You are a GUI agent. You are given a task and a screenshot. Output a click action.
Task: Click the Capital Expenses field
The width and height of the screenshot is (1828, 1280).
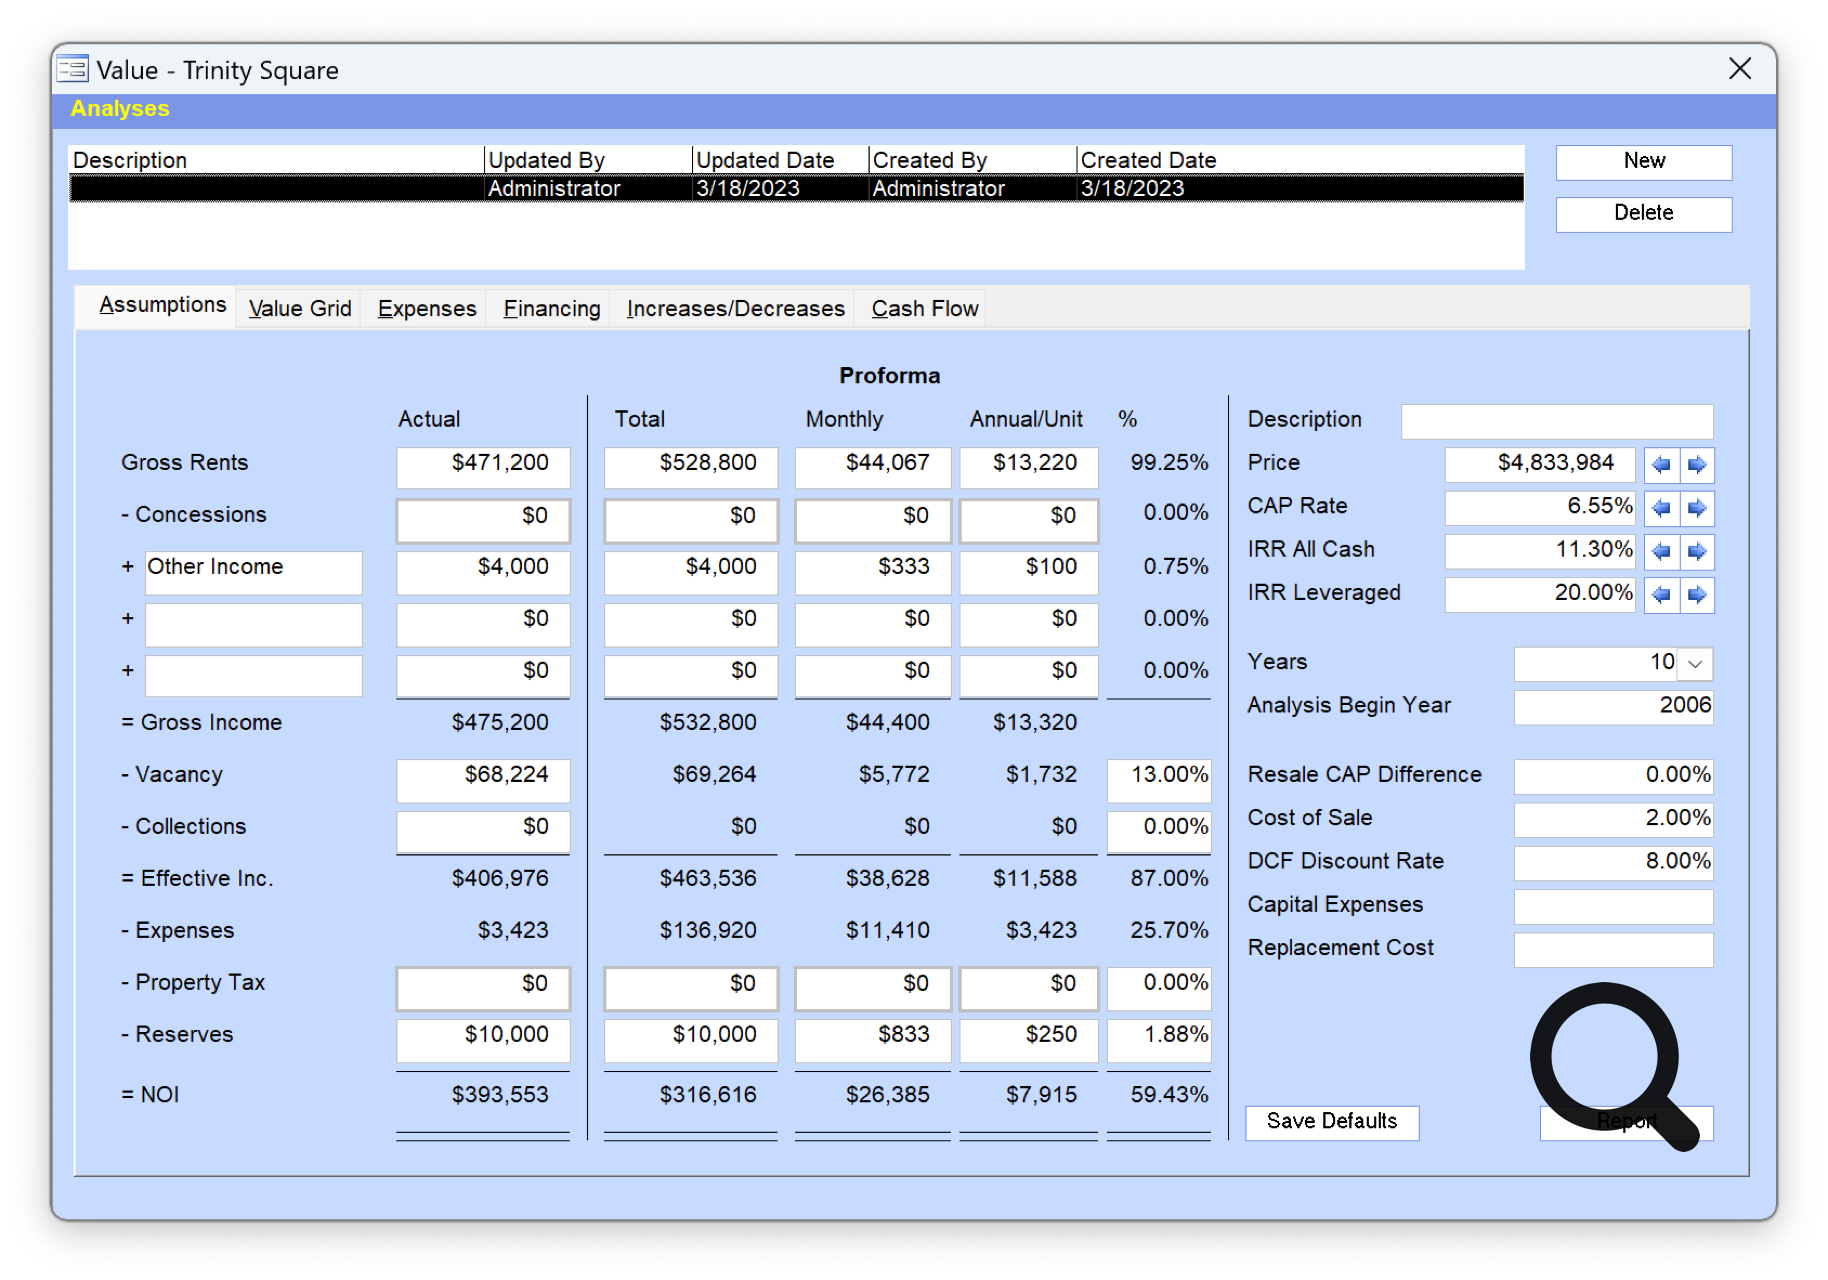[1613, 906]
